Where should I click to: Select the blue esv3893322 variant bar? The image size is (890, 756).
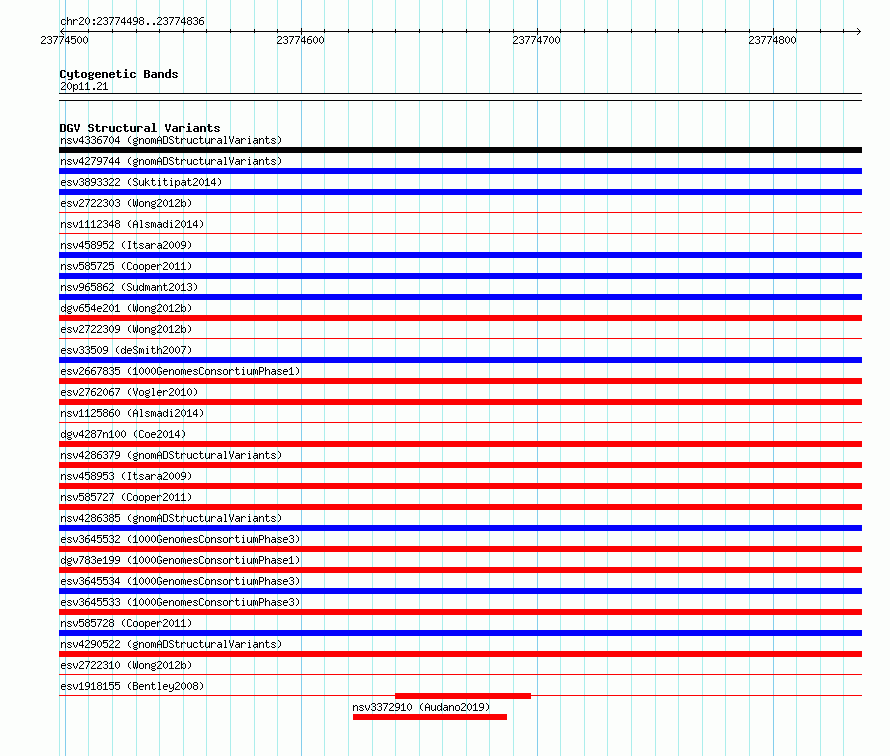pos(460,192)
